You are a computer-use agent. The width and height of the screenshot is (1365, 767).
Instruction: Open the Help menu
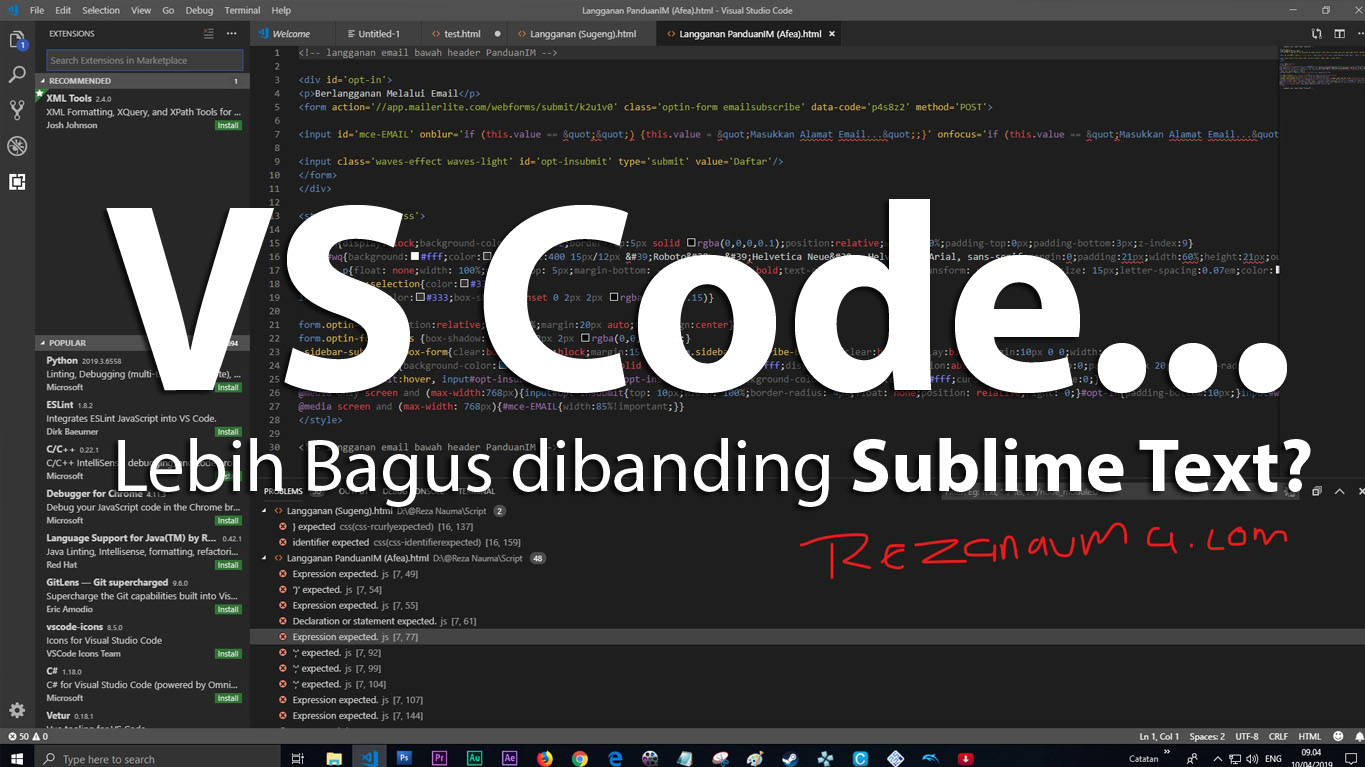coord(282,10)
